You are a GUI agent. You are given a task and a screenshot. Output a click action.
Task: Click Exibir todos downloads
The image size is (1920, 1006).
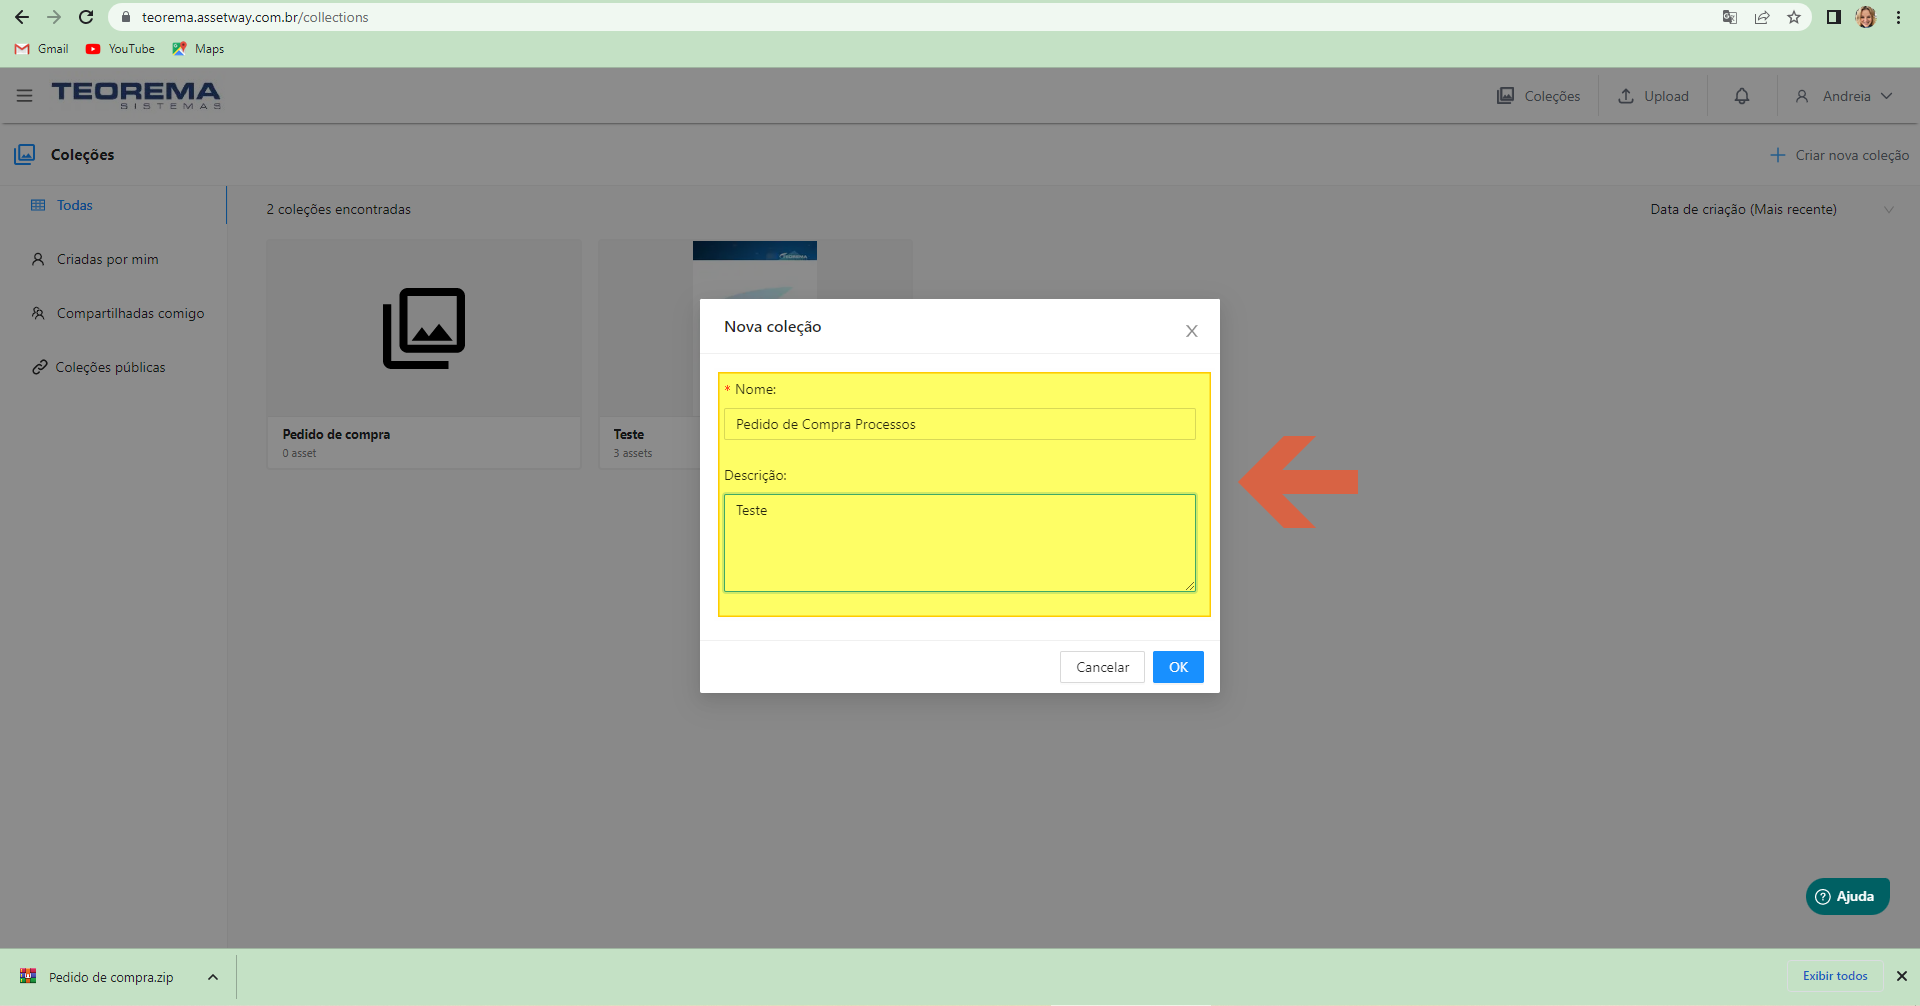click(1835, 976)
